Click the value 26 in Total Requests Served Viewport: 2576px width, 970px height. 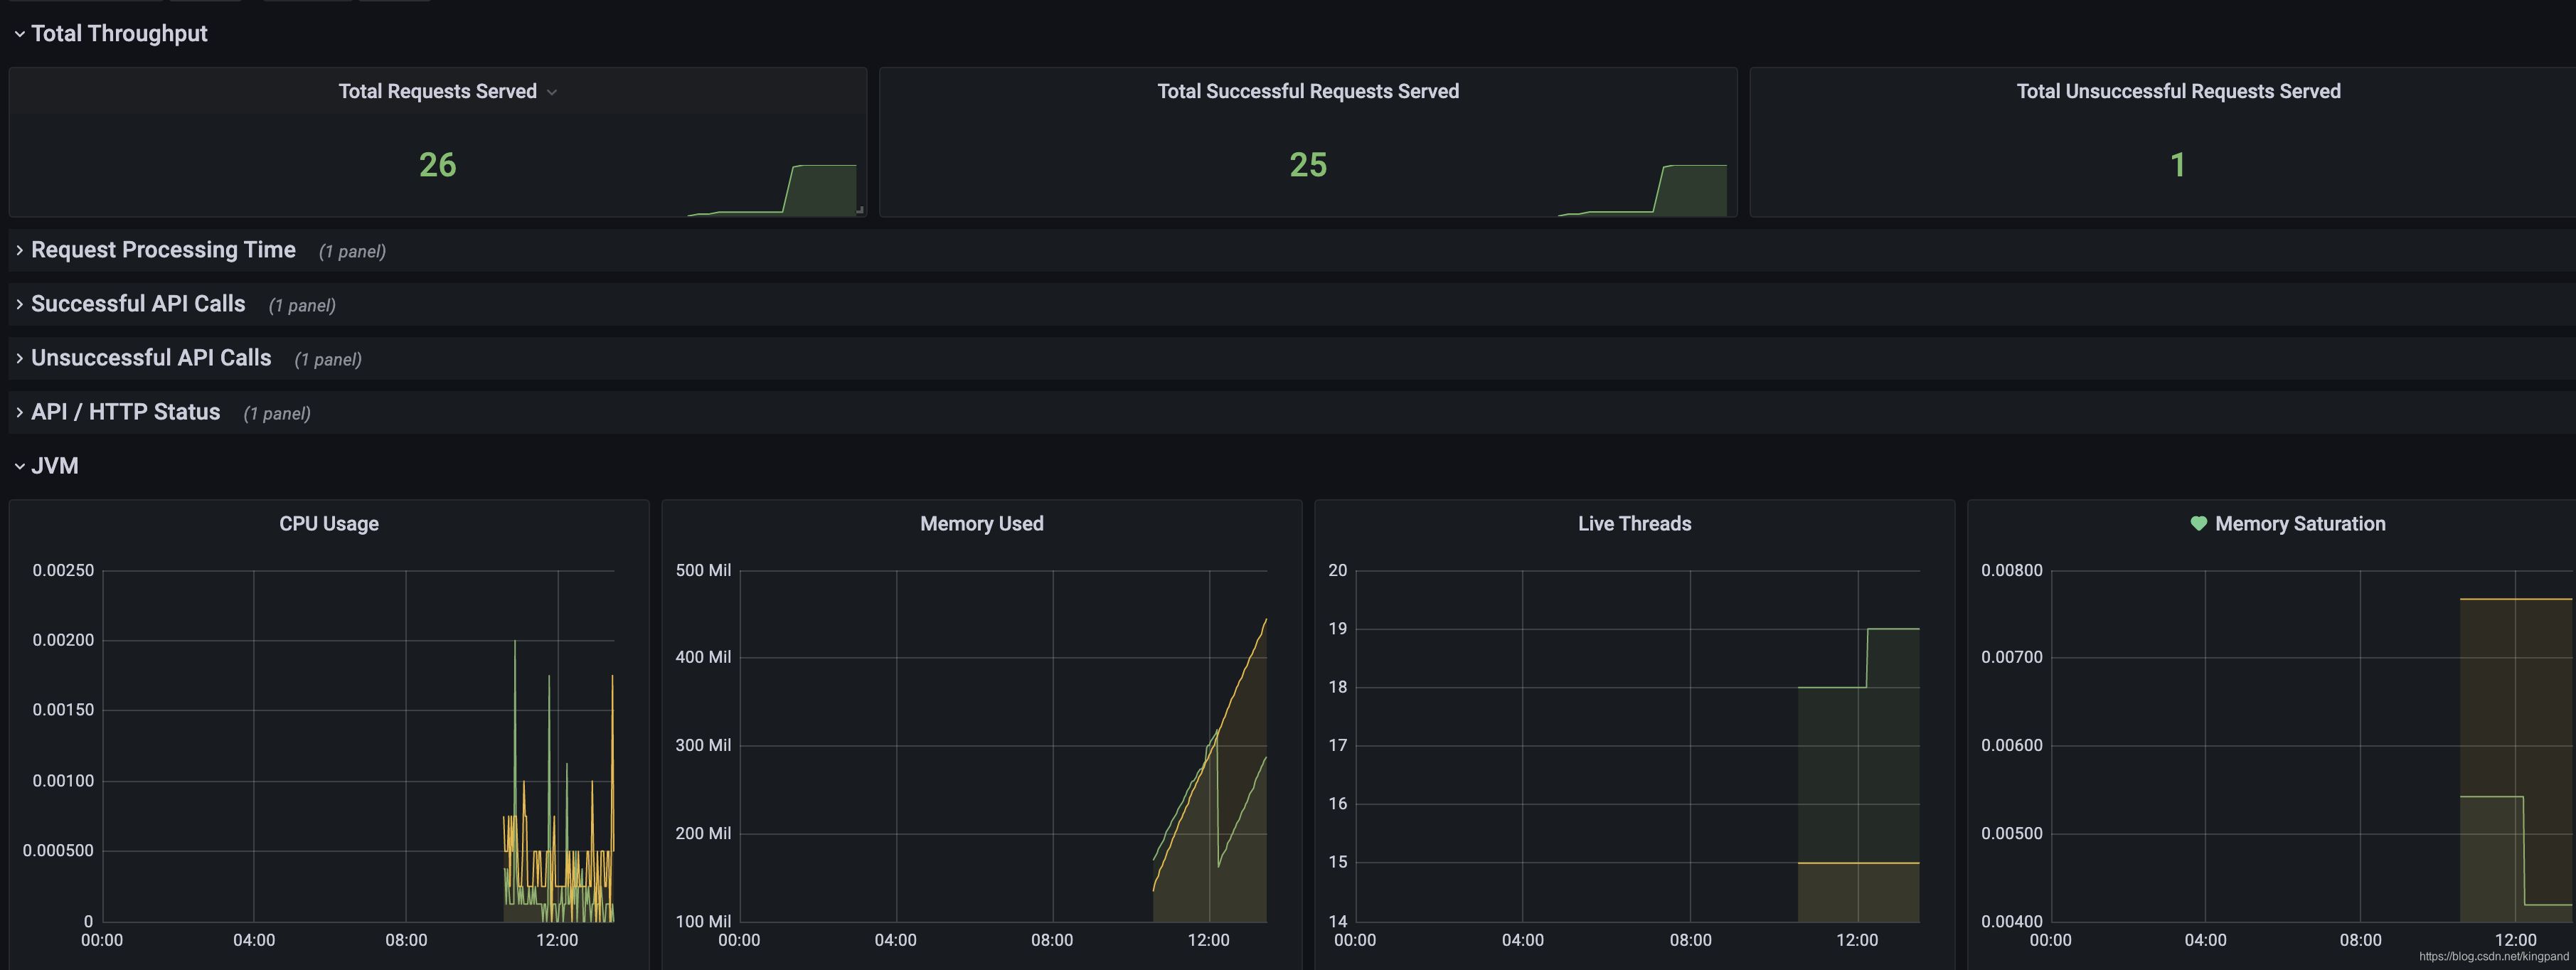coord(437,165)
